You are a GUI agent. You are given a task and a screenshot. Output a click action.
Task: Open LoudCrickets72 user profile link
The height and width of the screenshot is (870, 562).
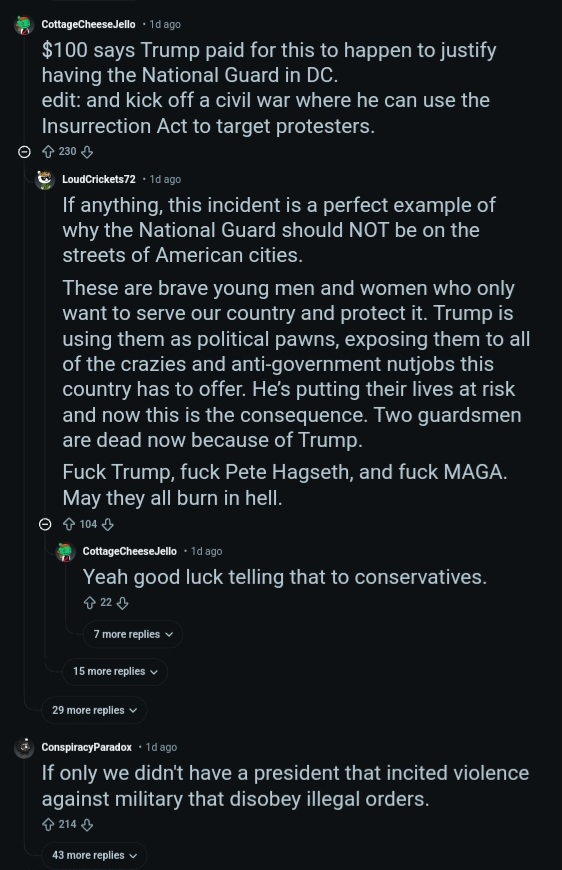tap(99, 179)
